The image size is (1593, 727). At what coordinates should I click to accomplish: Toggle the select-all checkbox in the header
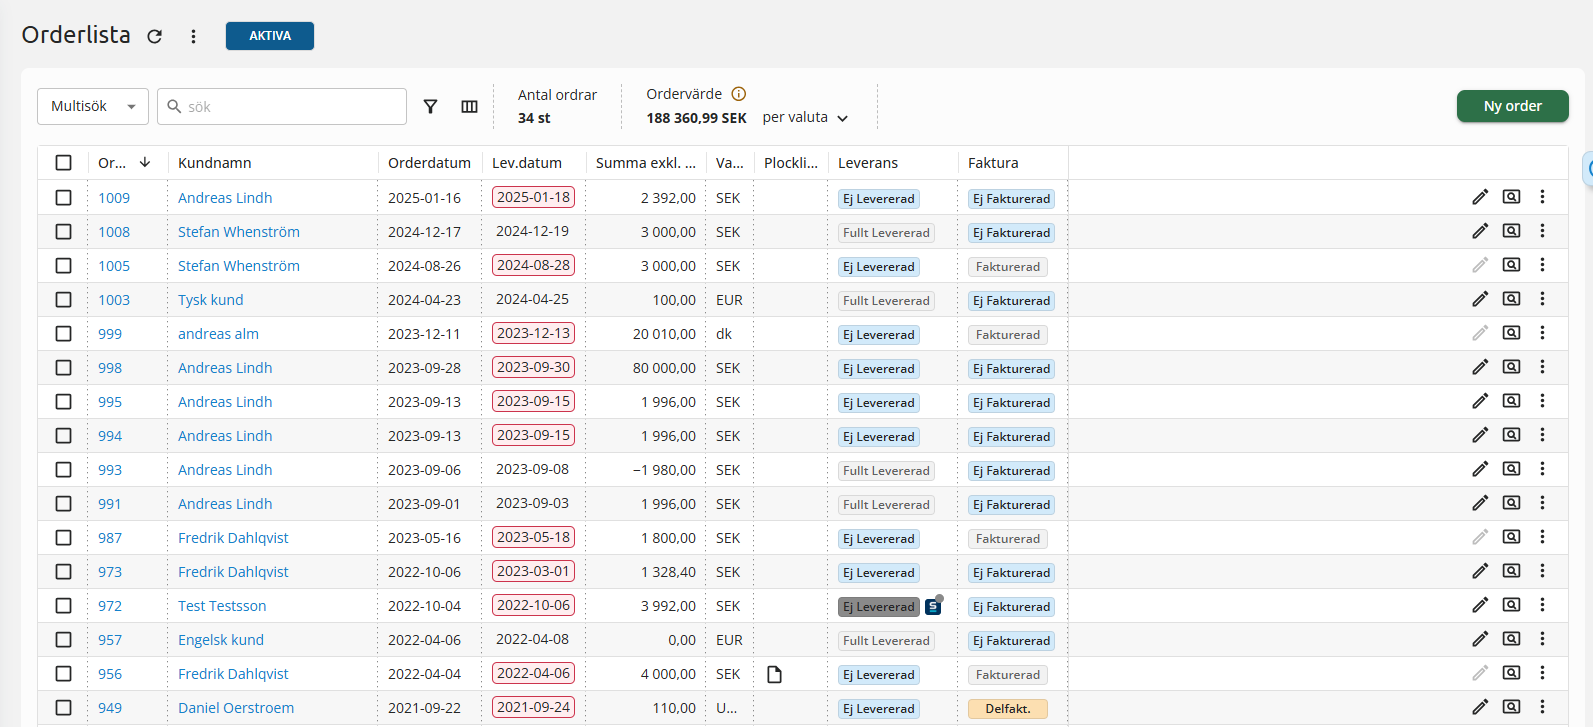(x=64, y=162)
